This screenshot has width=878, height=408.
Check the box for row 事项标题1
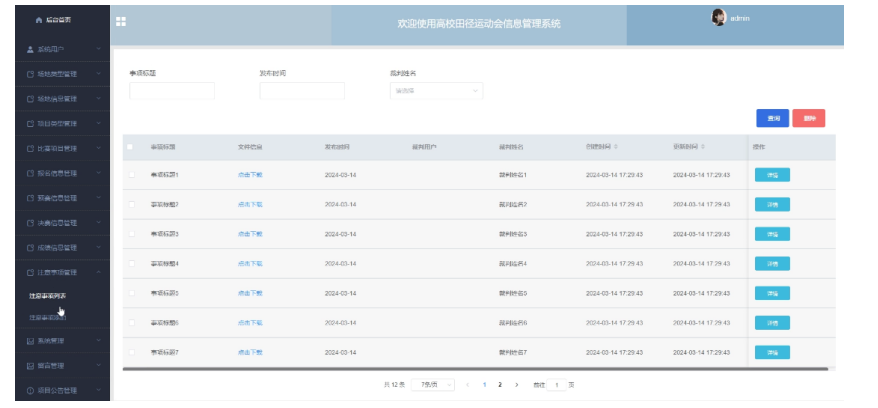[x=132, y=175]
